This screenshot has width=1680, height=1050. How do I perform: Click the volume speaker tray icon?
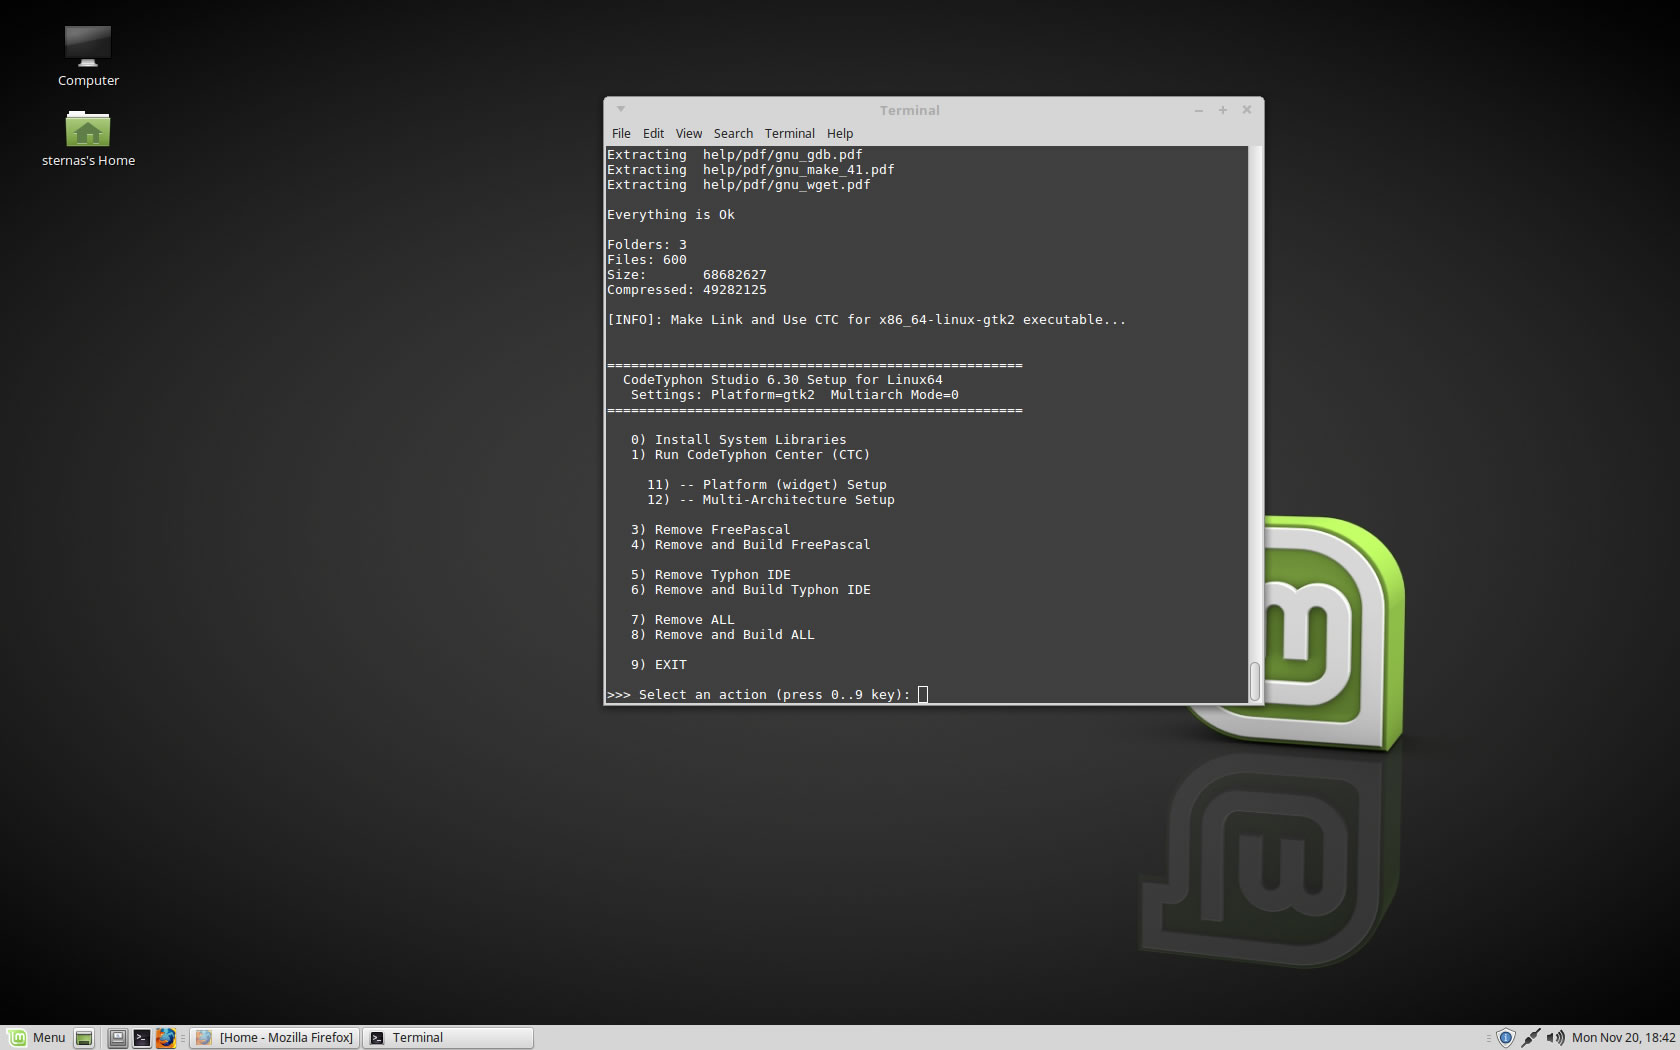point(1555,1038)
